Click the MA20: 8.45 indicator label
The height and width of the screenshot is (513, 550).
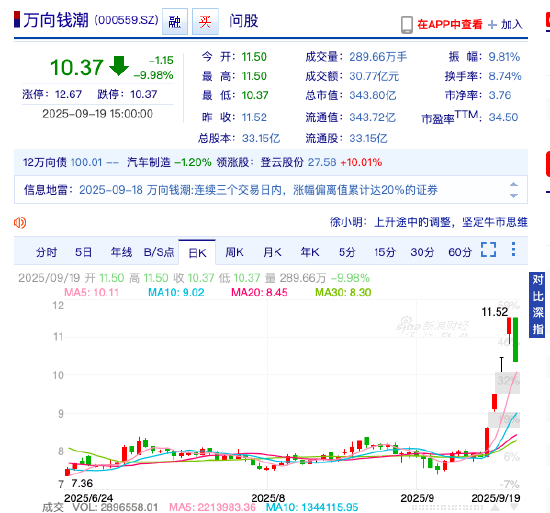(259, 292)
